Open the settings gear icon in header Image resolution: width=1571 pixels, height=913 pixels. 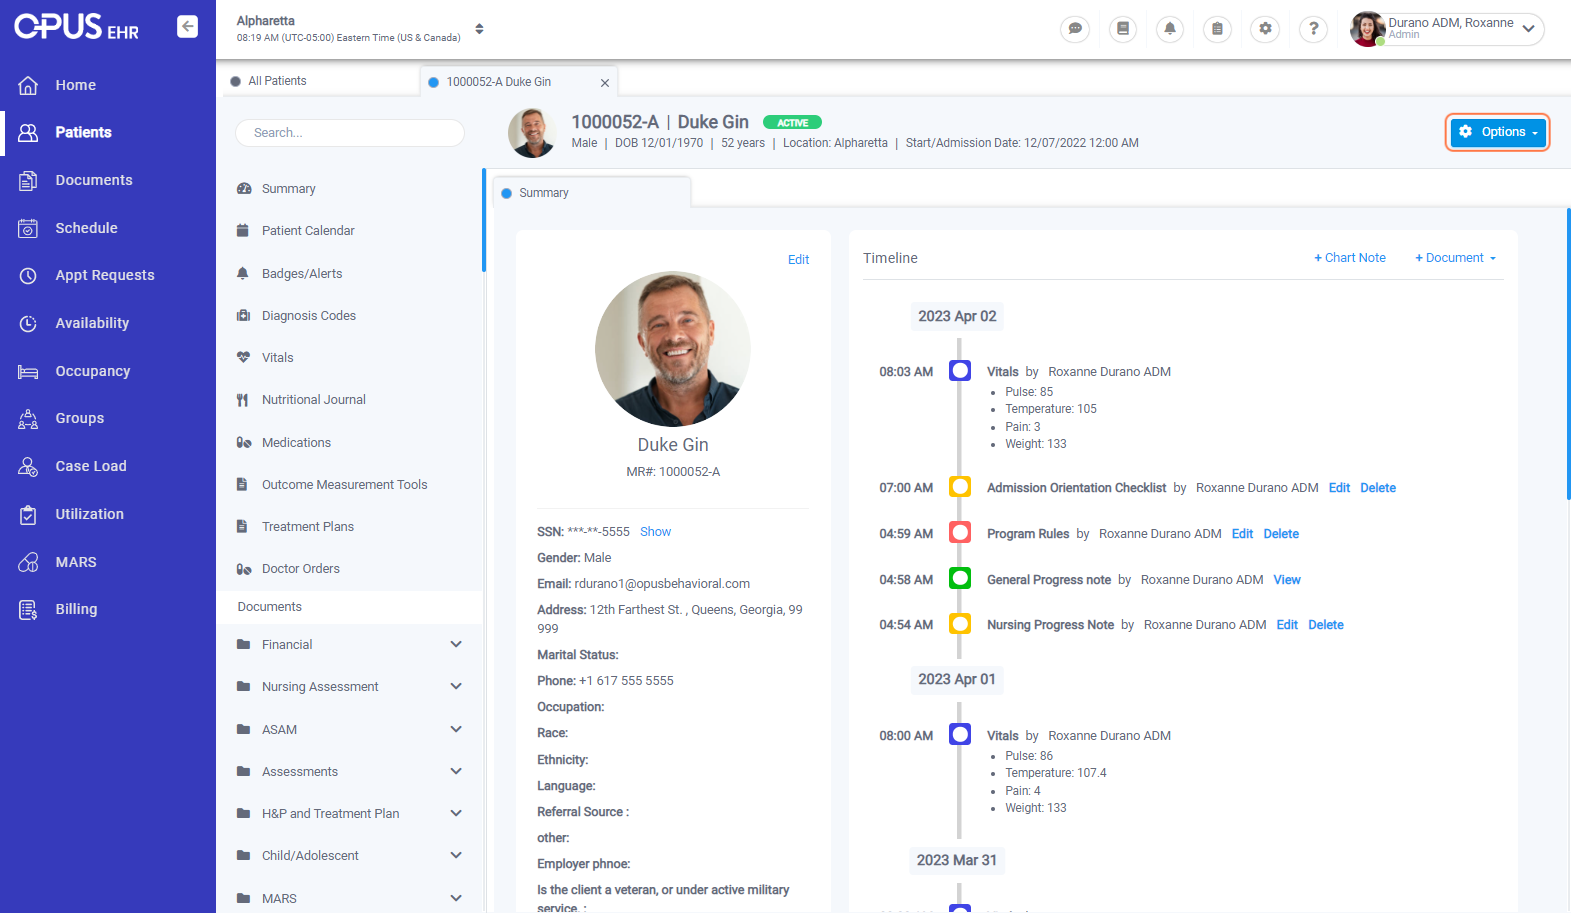[1265, 29]
